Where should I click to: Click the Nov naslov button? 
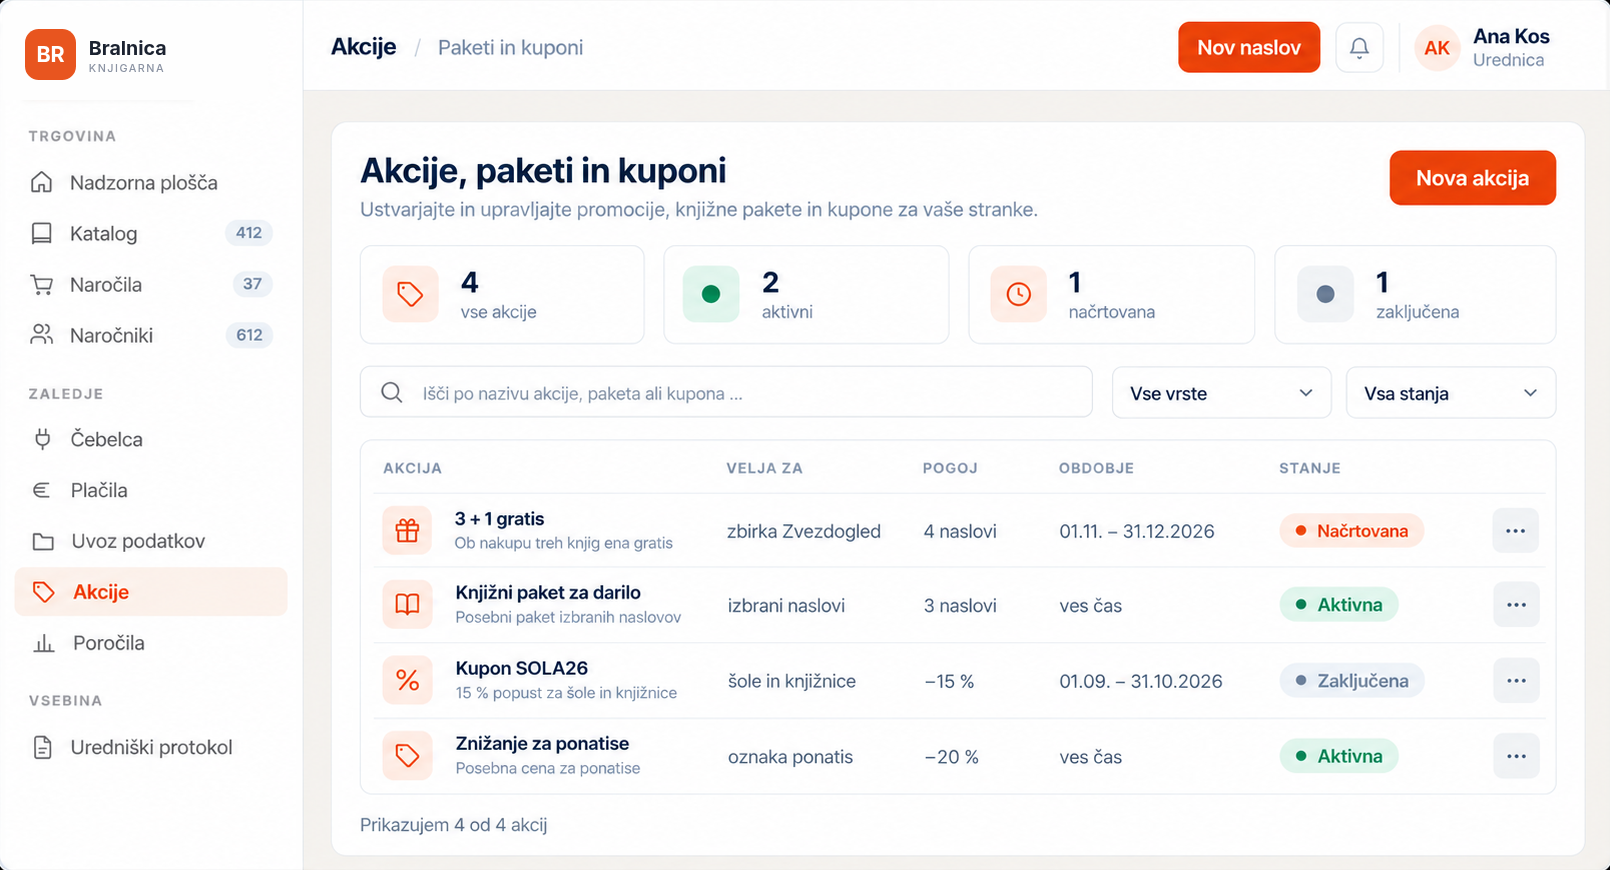pos(1249,47)
